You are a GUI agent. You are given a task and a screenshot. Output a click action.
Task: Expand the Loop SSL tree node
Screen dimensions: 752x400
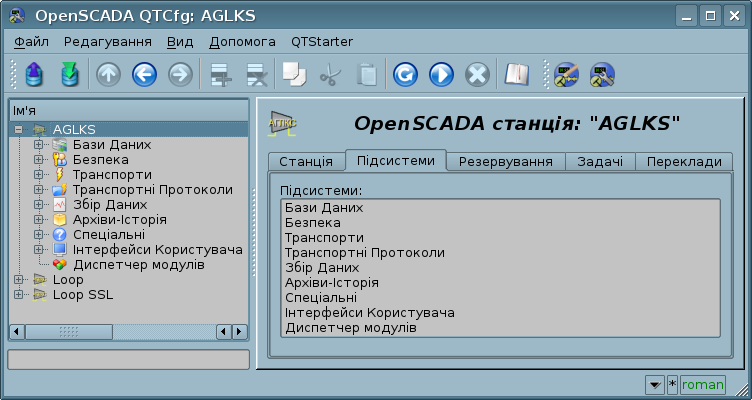click(19, 295)
